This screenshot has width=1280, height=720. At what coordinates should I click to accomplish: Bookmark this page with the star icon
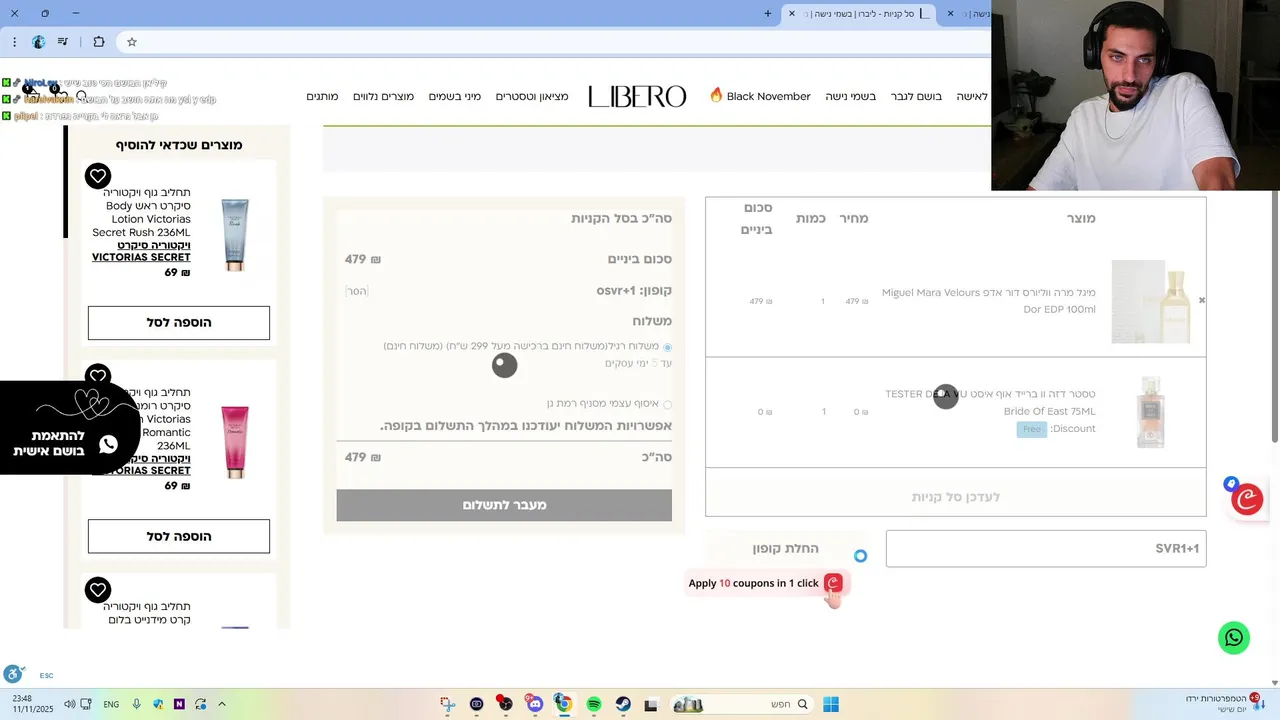click(x=131, y=42)
